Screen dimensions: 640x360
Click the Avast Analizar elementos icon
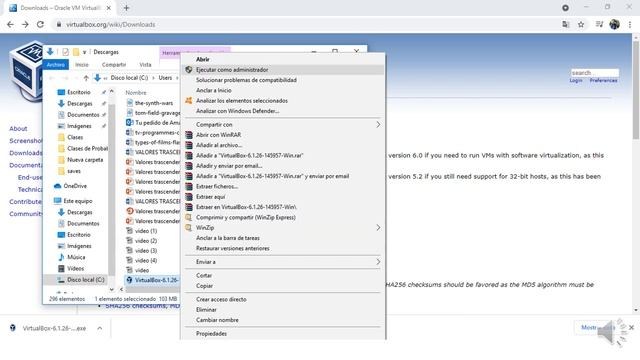pyautogui.click(x=189, y=100)
